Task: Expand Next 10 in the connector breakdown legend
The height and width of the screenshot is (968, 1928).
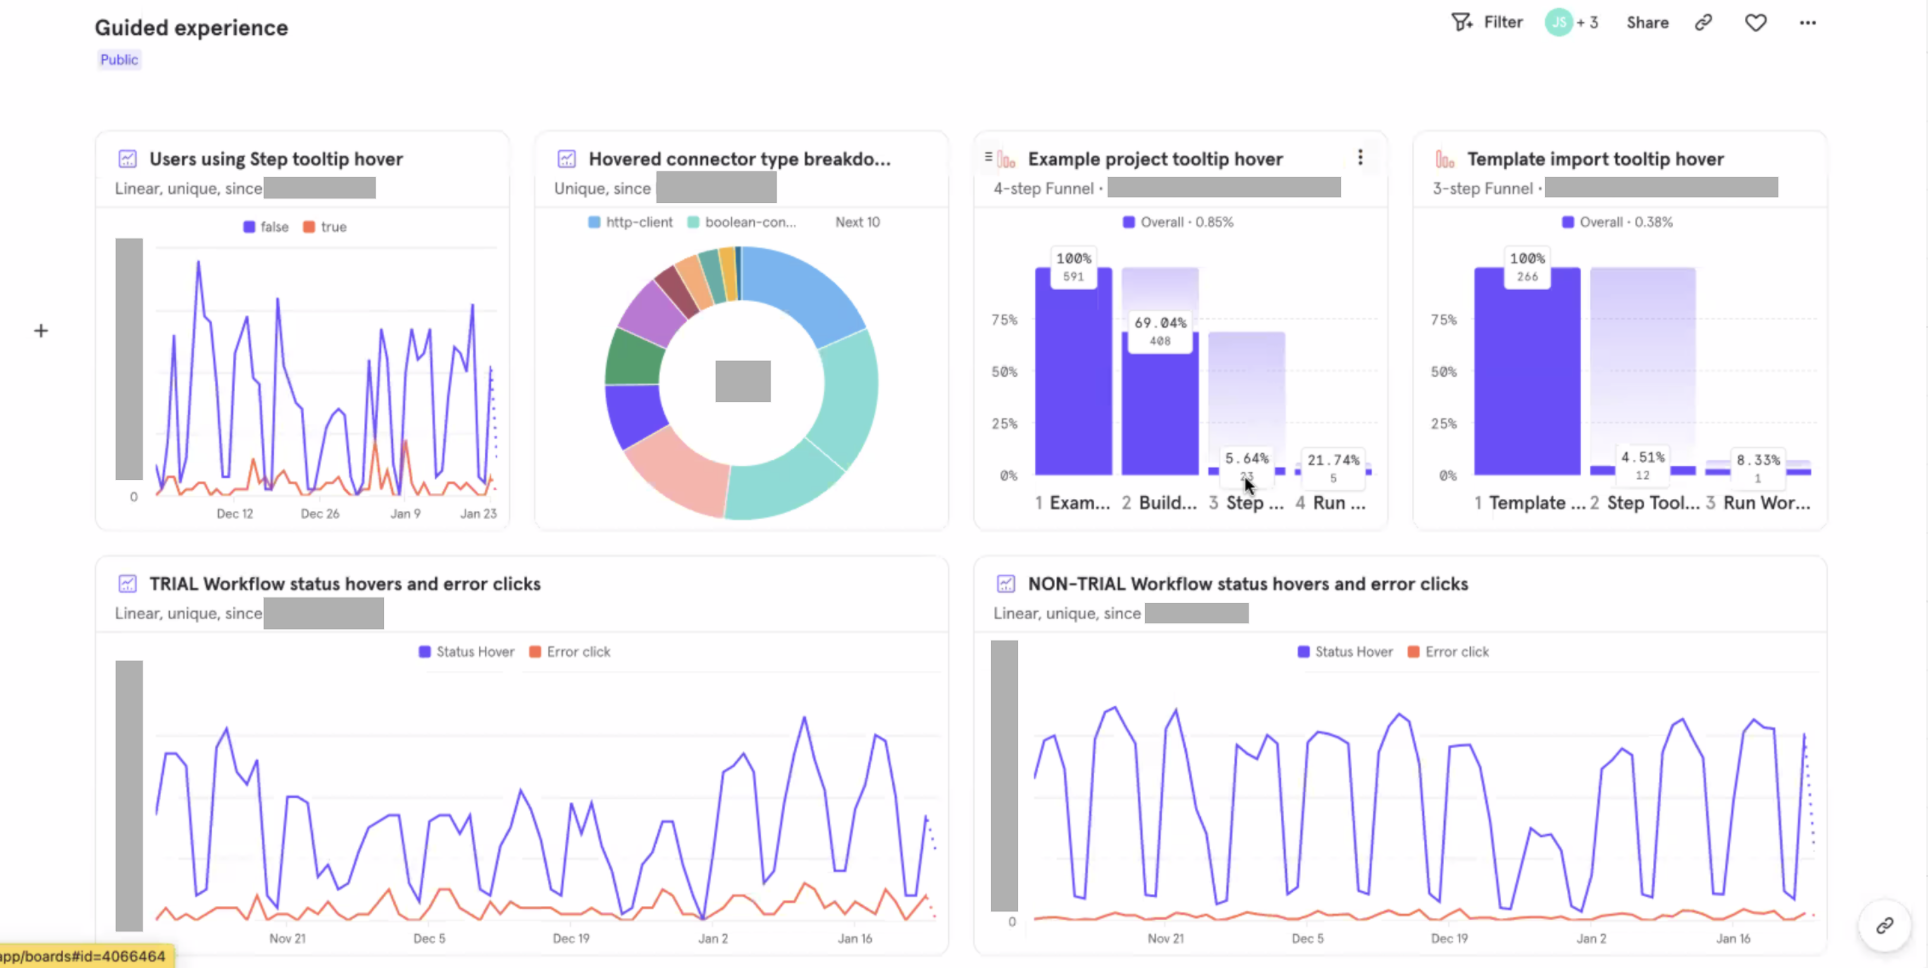Action: coord(857,221)
